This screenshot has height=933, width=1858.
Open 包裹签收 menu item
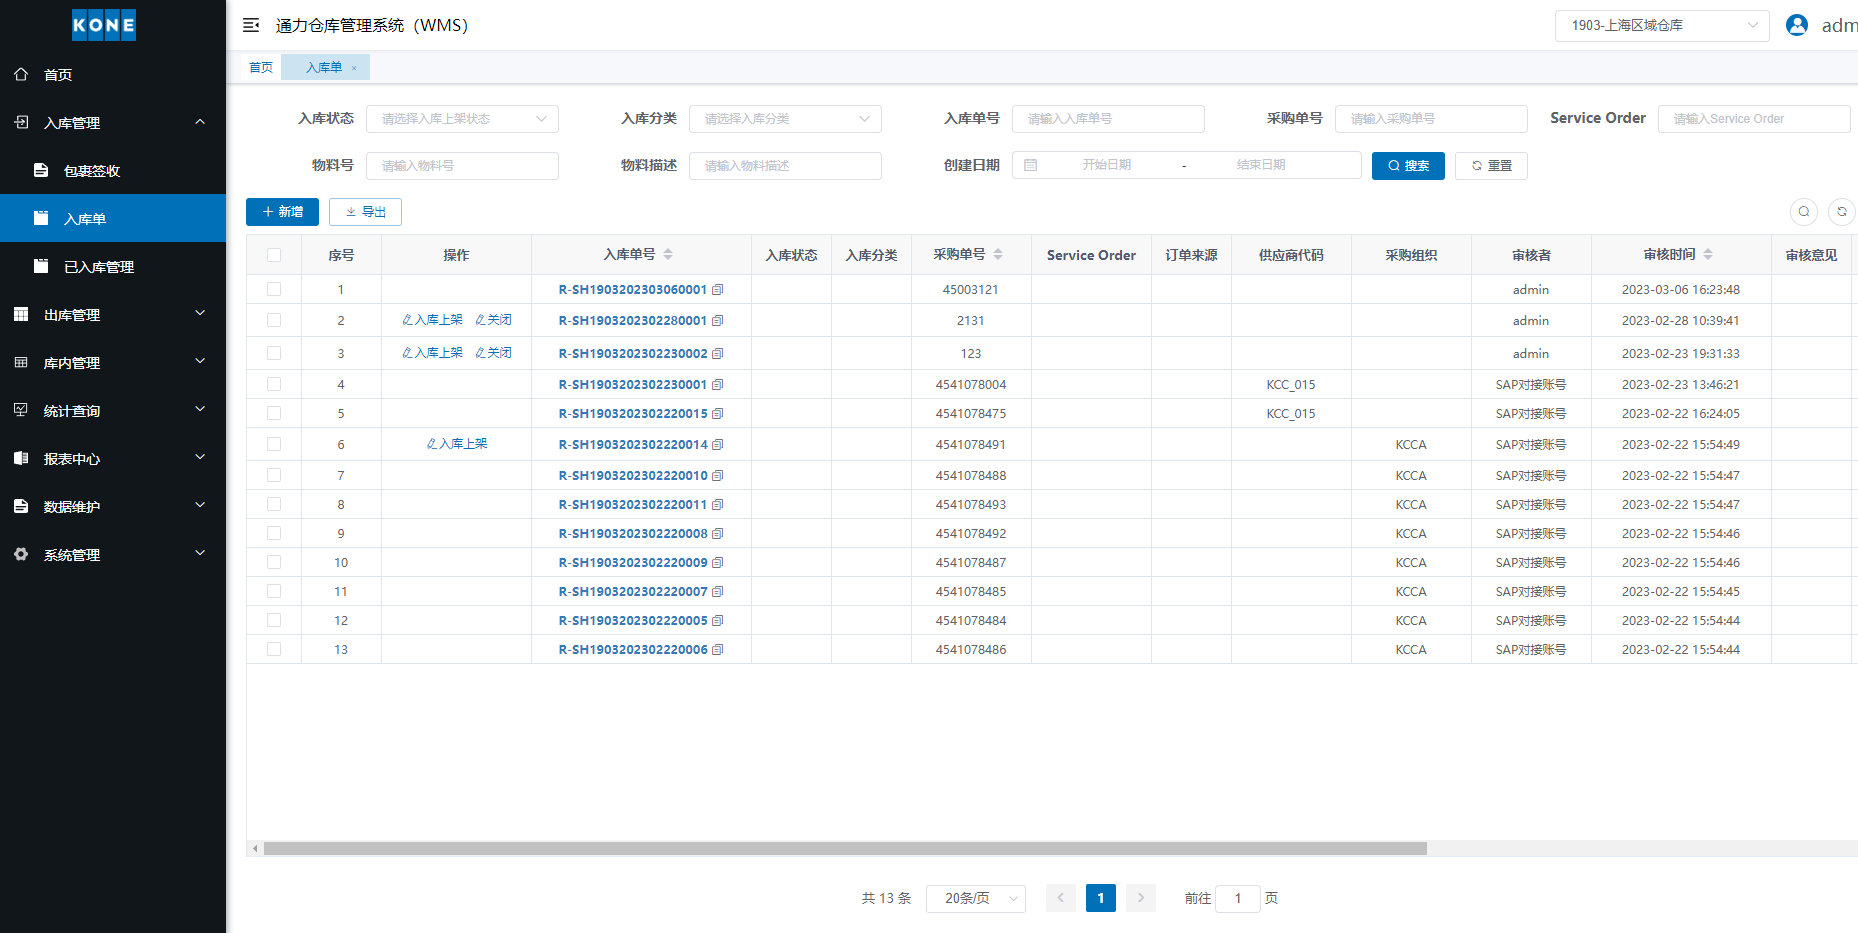[113, 170]
